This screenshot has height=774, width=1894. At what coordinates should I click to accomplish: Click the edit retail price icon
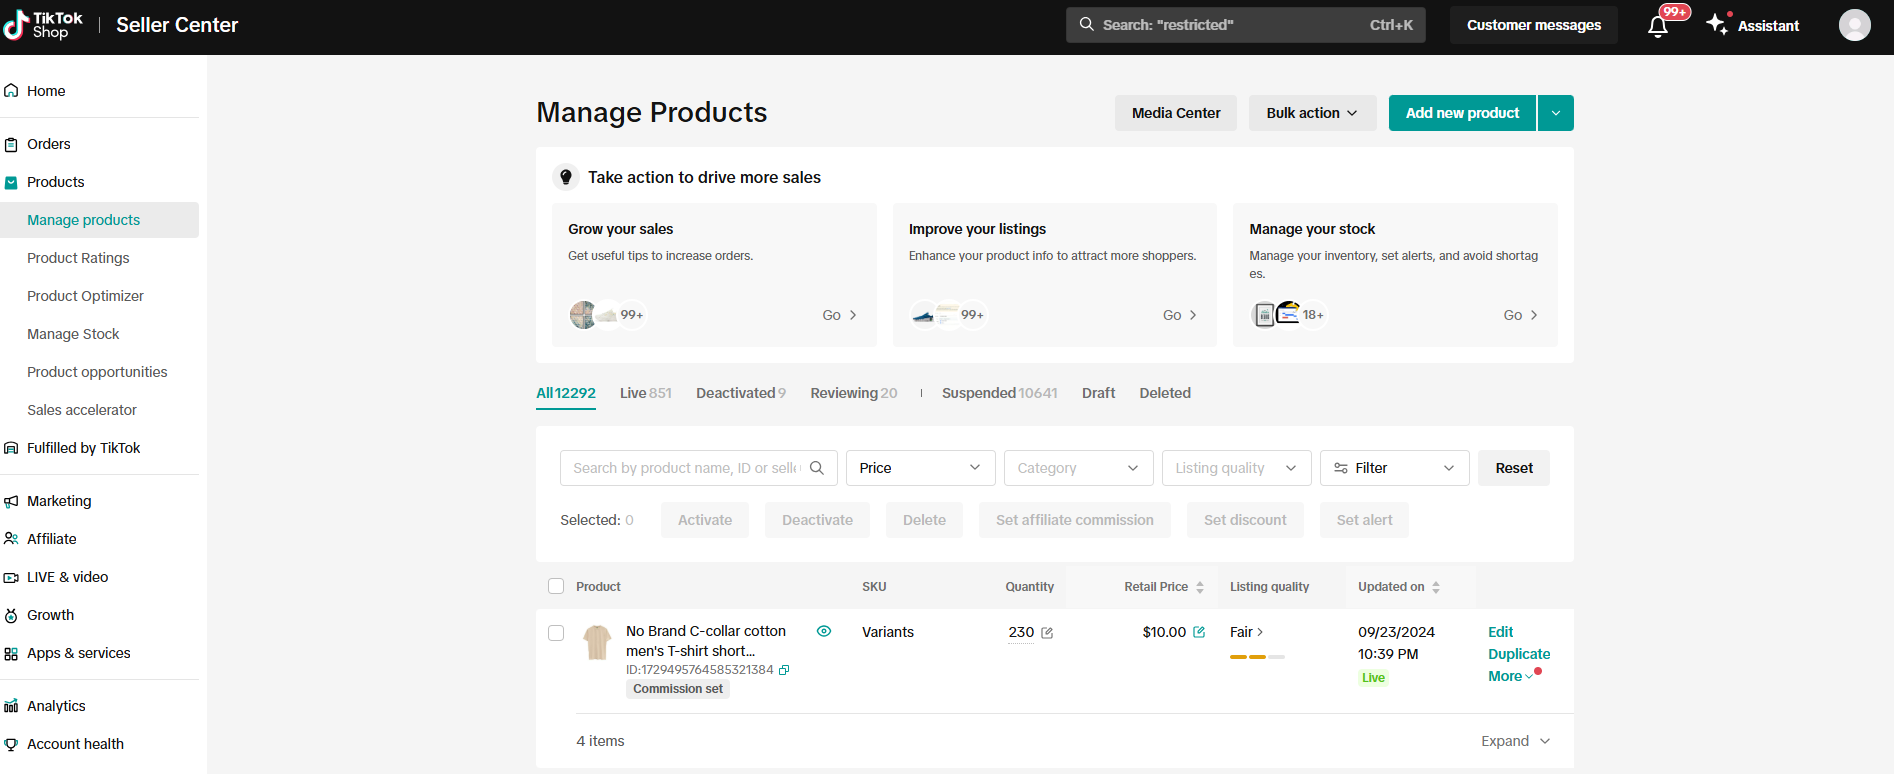[1199, 632]
